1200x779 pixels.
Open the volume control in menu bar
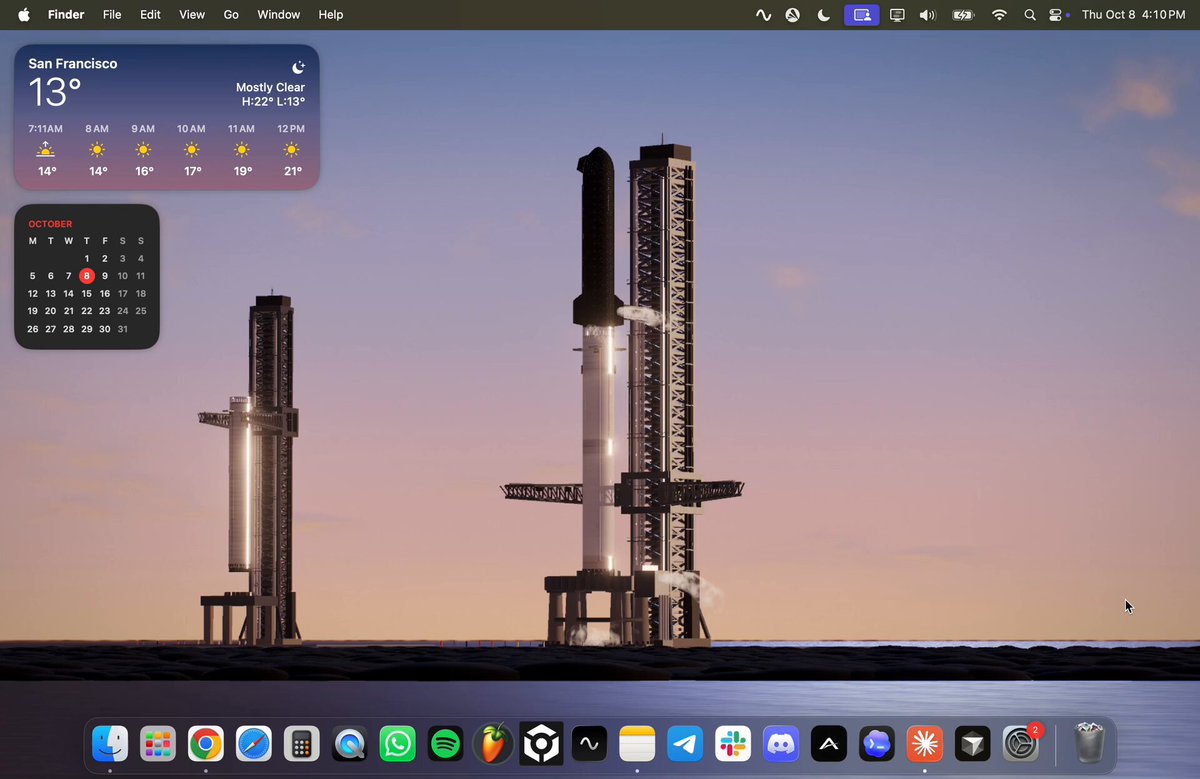[x=928, y=15]
